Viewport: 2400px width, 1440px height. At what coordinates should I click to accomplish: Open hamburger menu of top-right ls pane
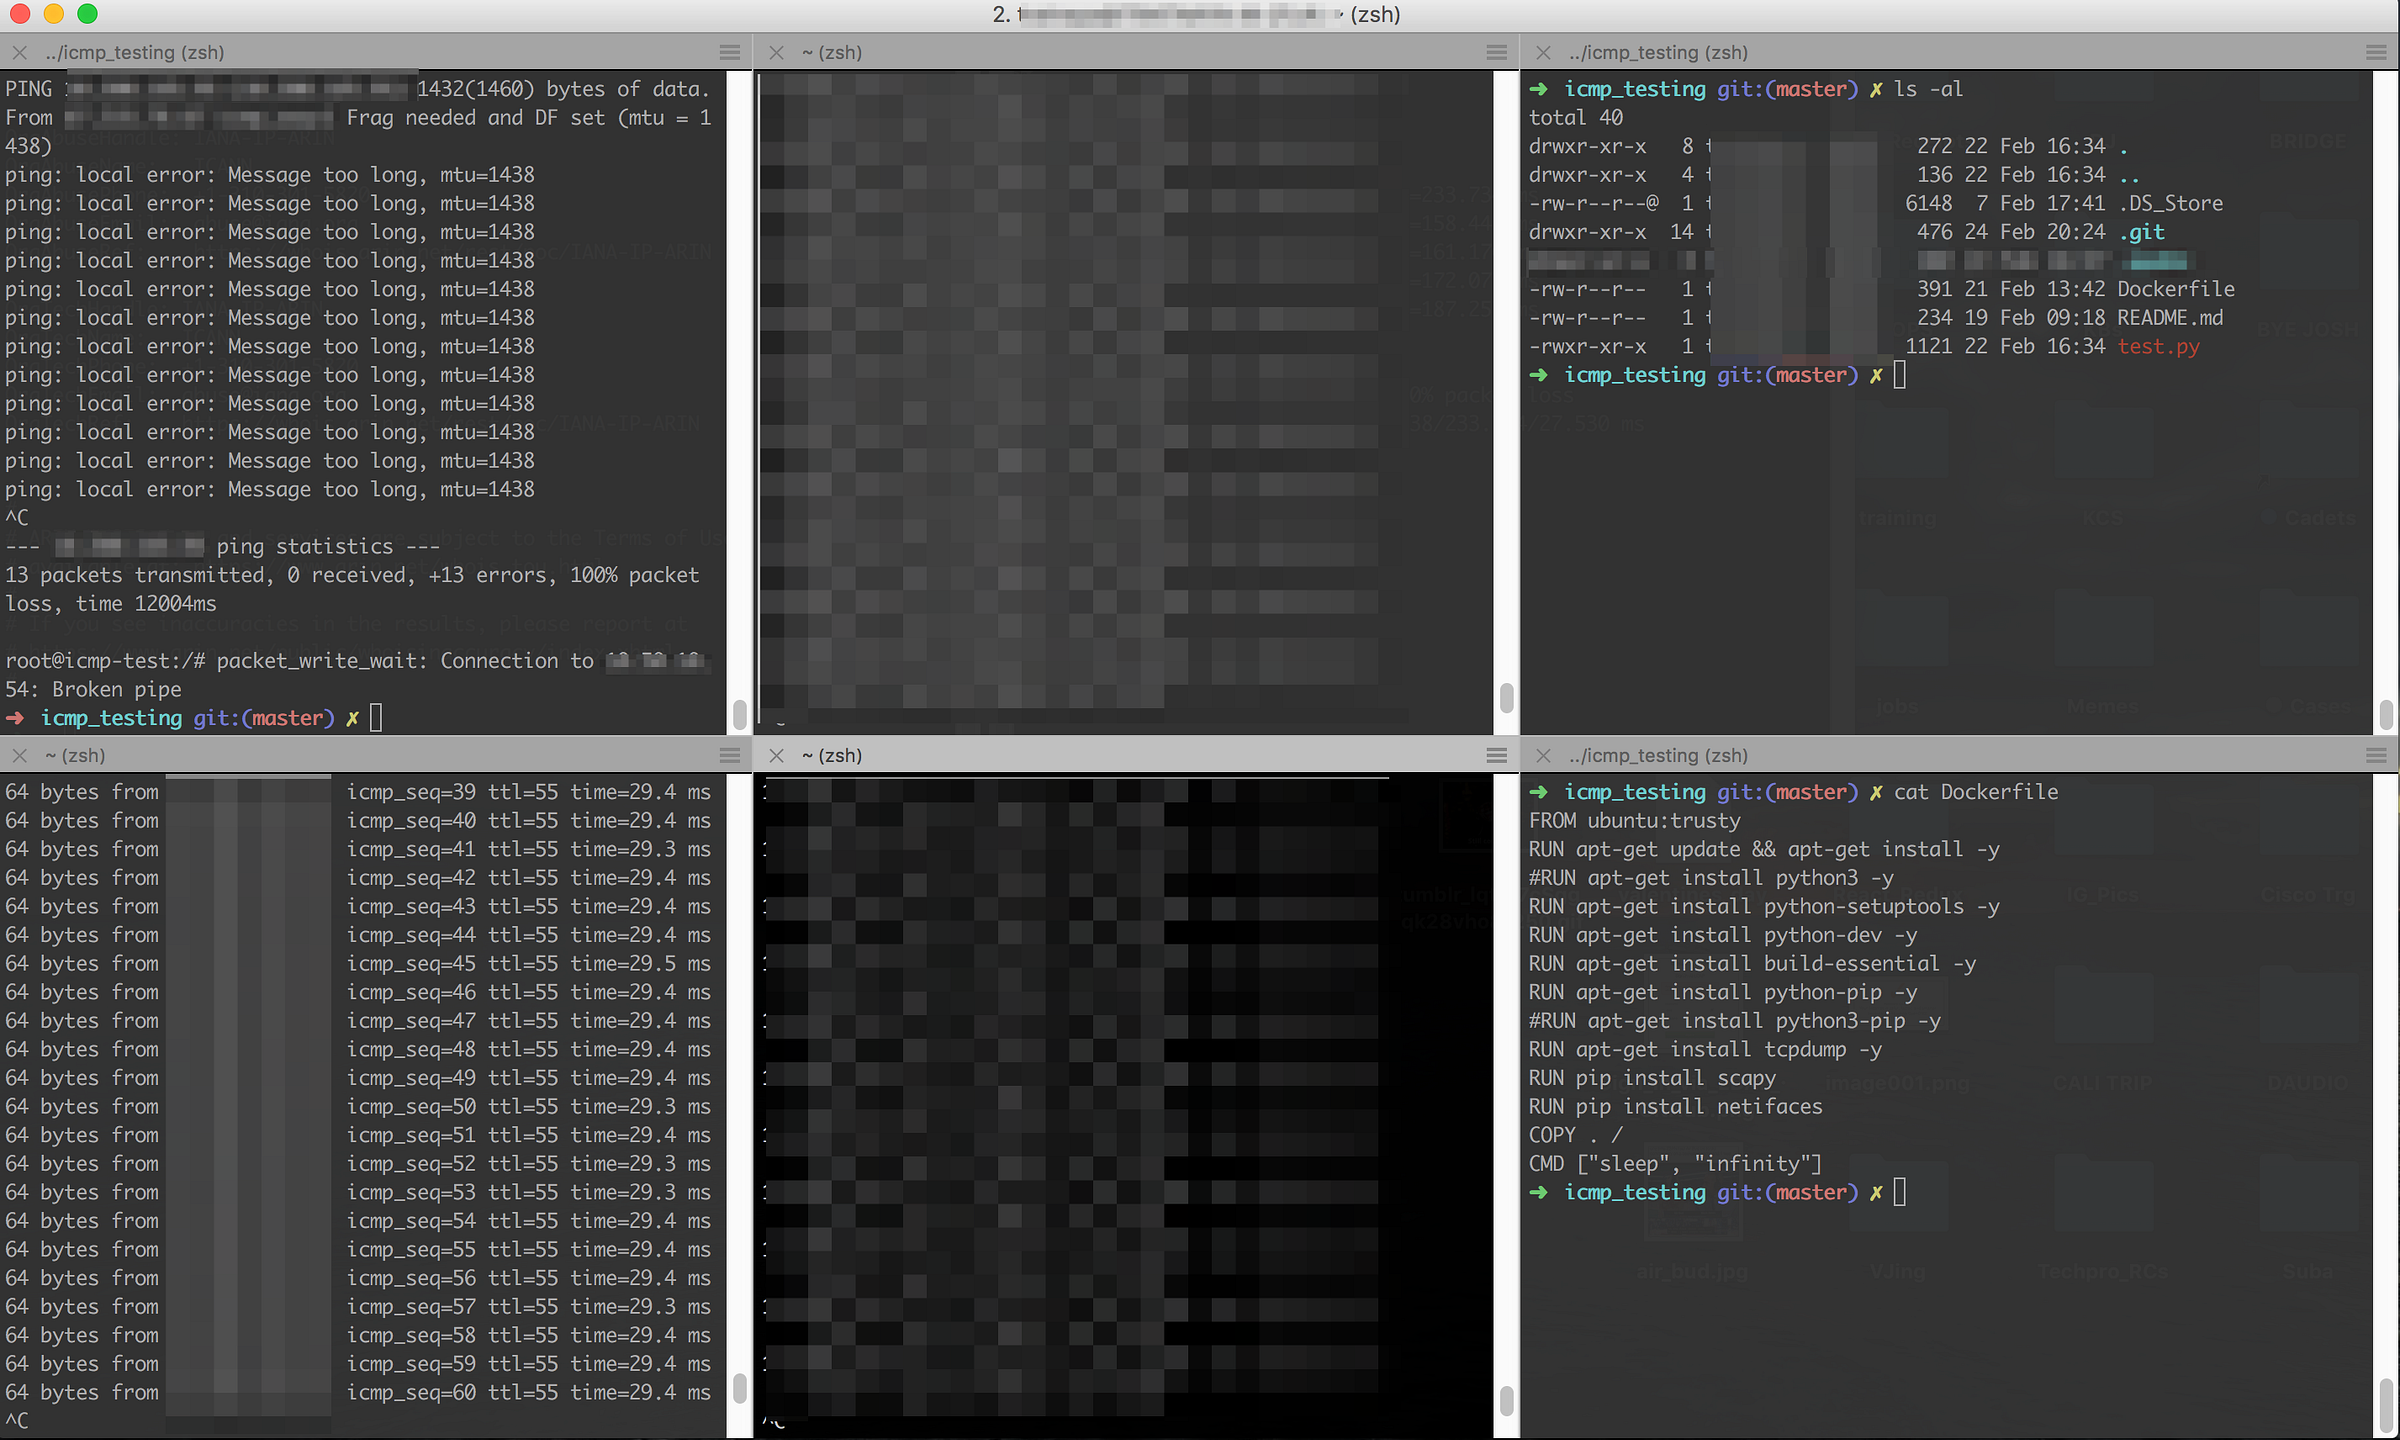point(2376,52)
